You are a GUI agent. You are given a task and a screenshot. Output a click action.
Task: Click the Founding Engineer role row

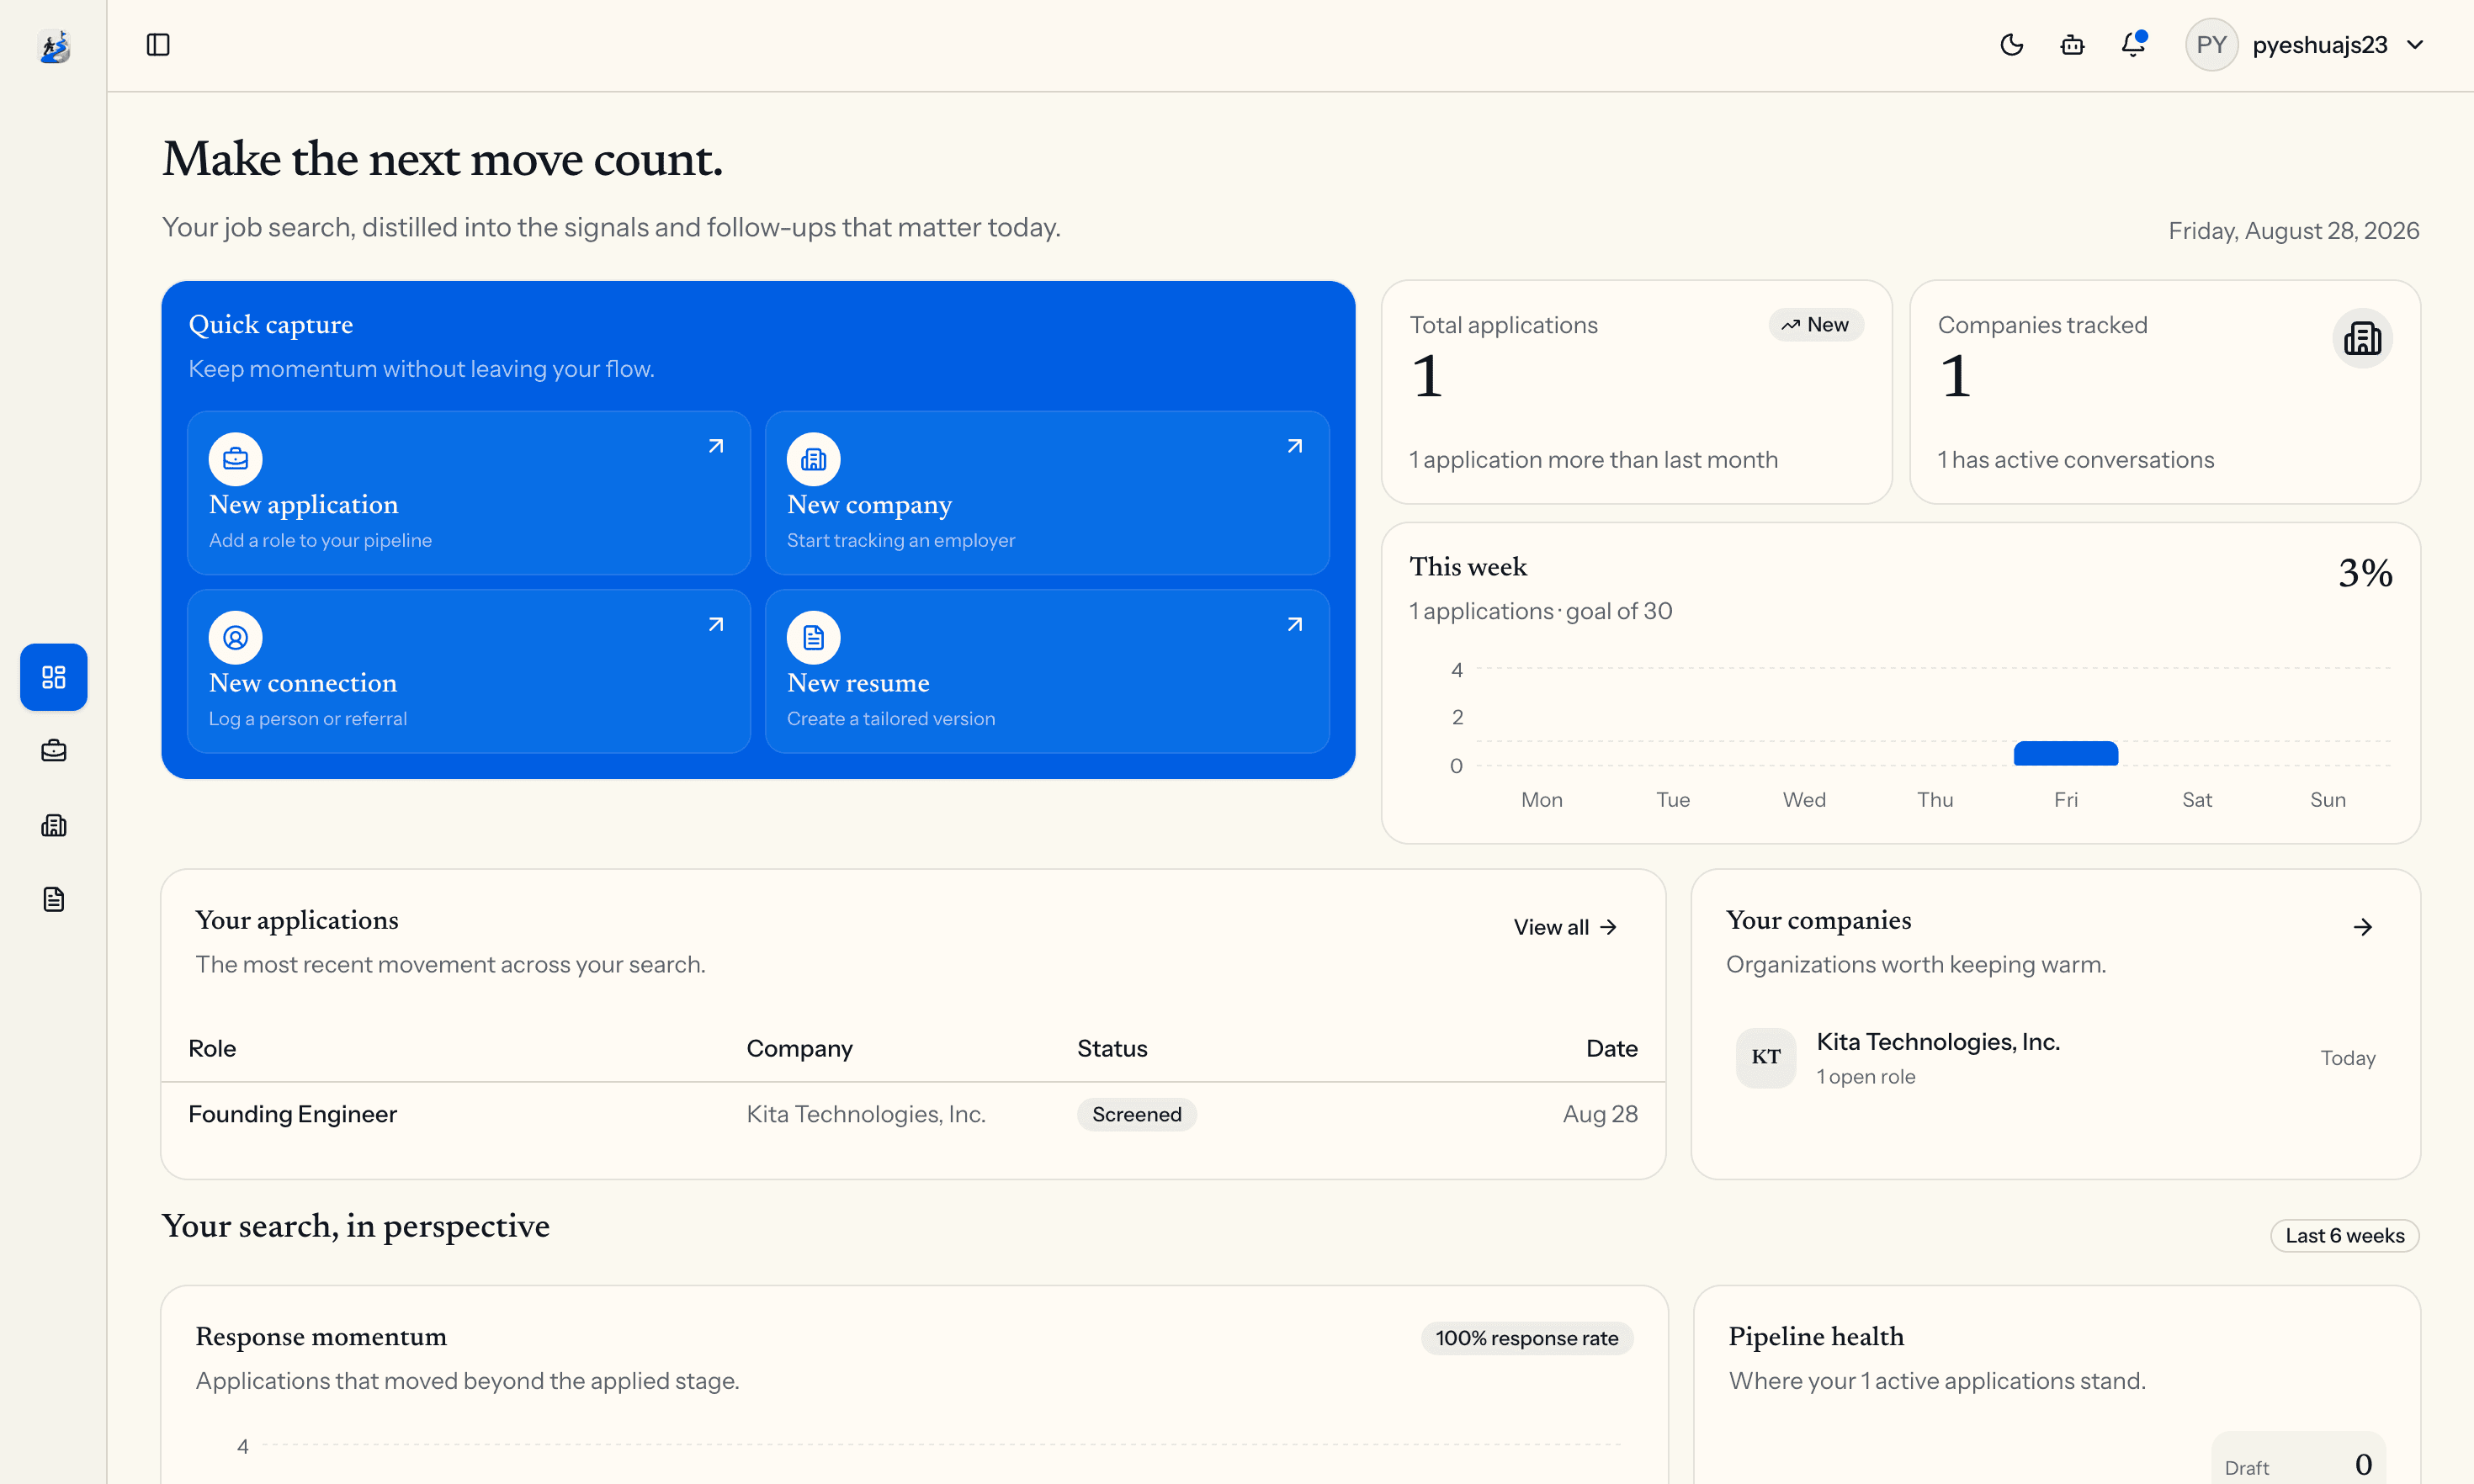point(913,1114)
